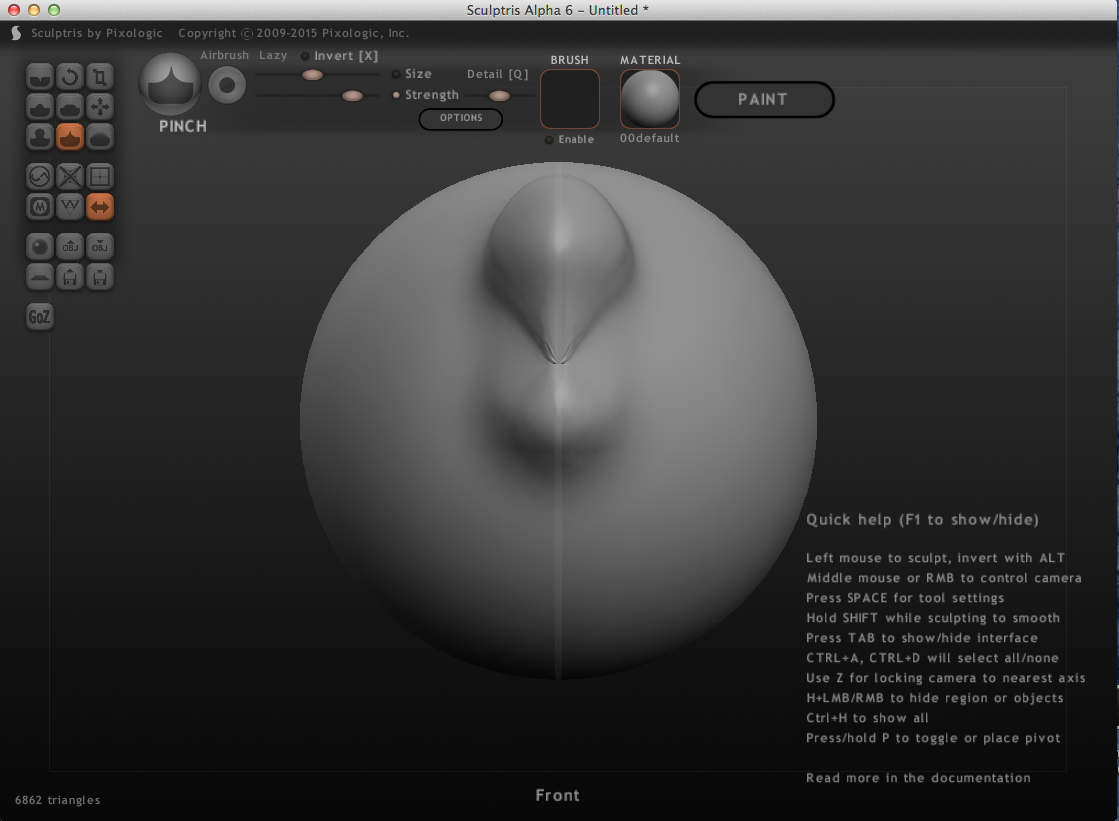Click the PINCH tool name label
Screen dimensions: 1119x821
pyautogui.click(x=183, y=126)
